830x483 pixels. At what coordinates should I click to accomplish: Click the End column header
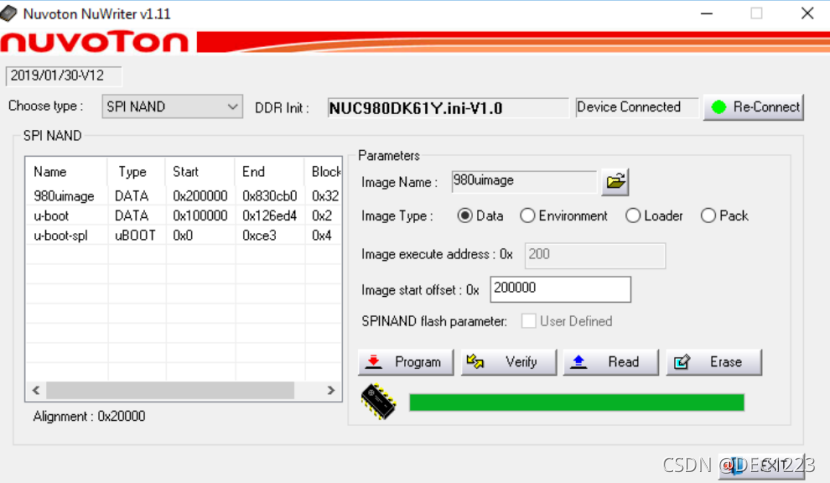click(x=270, y=172)
